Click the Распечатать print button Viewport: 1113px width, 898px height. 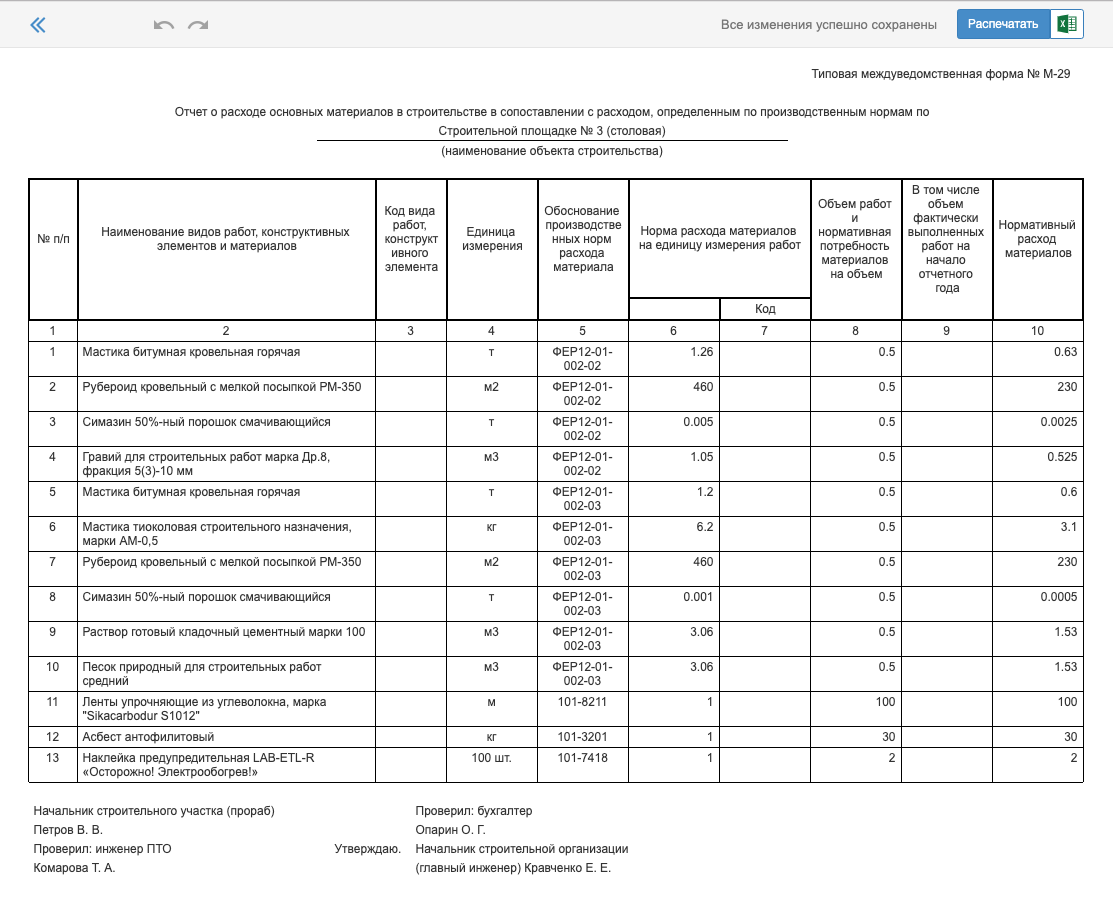click(x=1003, y=24)
